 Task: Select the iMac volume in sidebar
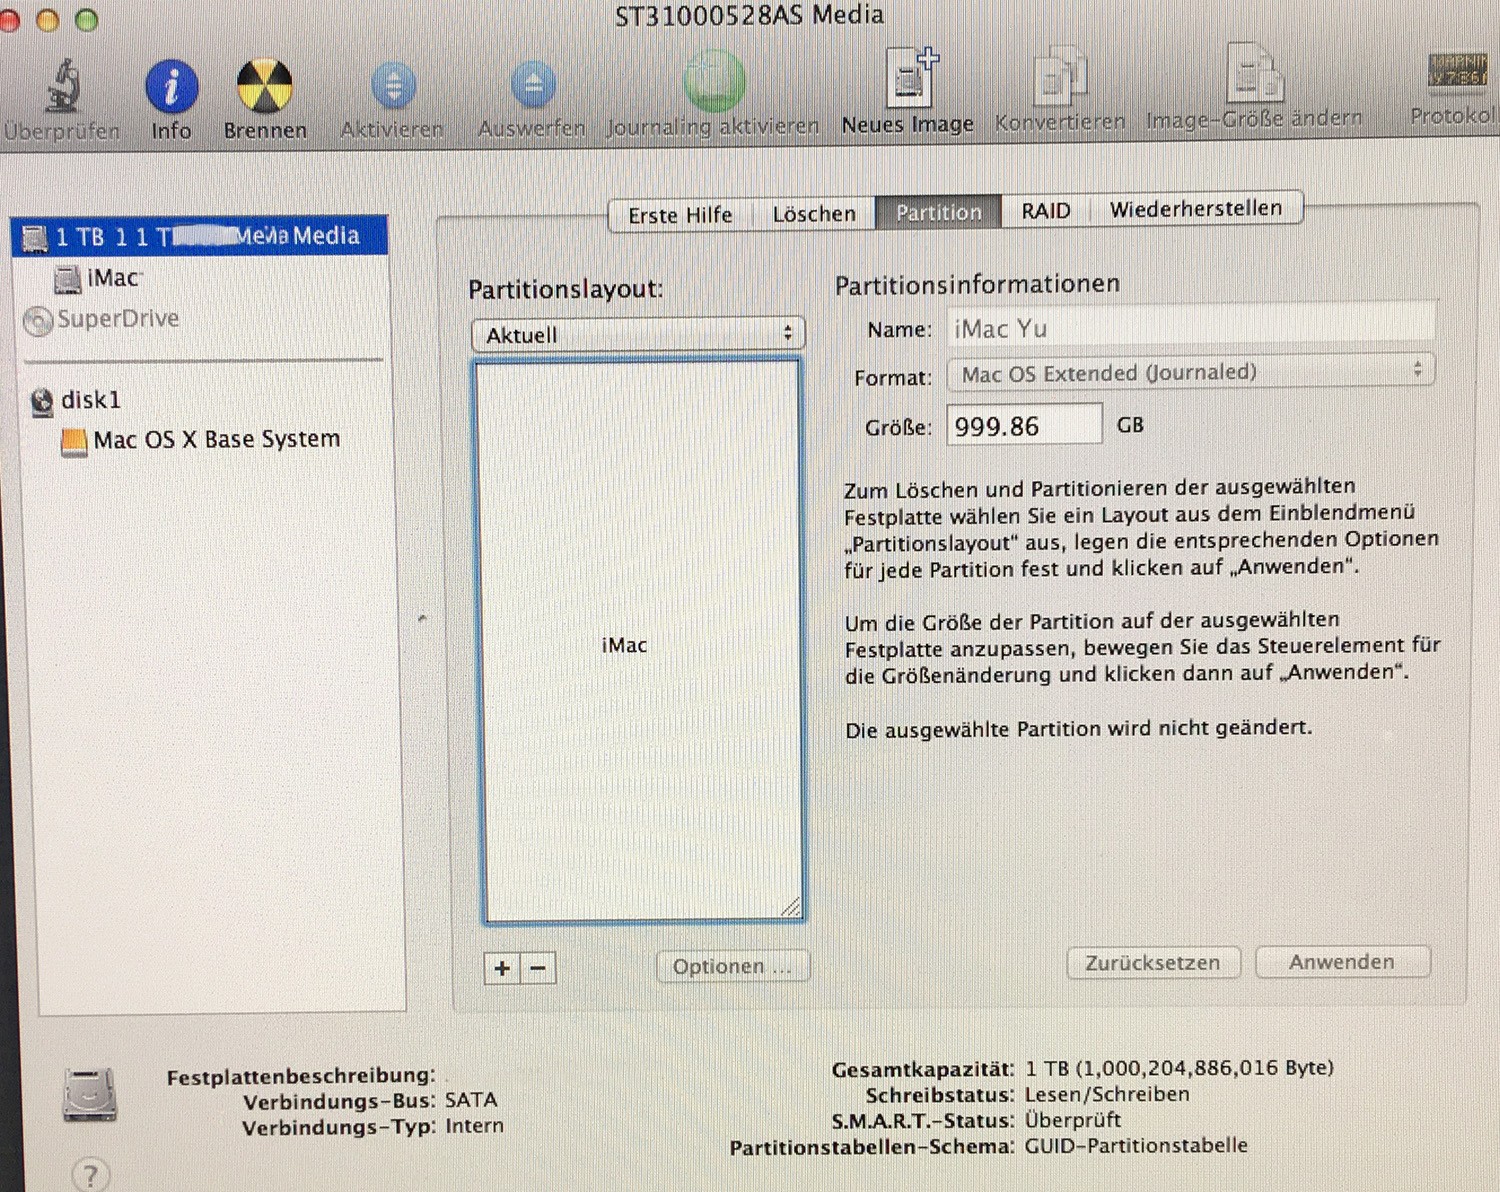(x=98, y=278)
